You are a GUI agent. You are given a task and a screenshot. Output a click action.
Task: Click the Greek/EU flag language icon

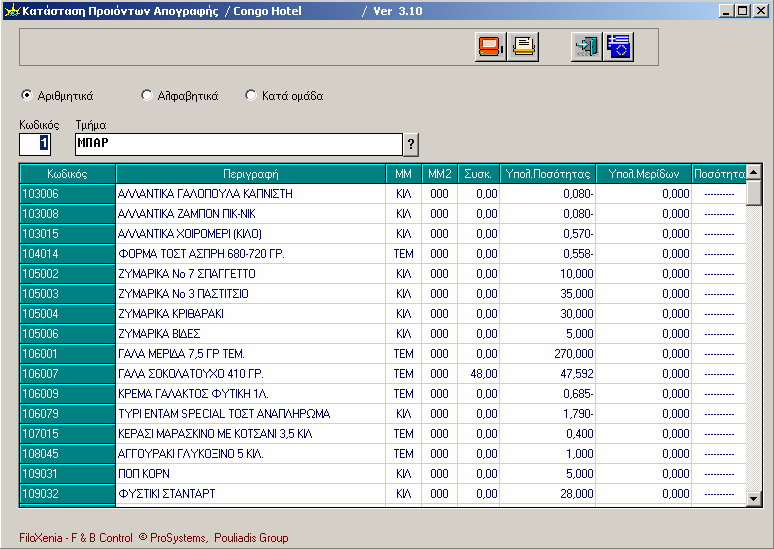619,47
